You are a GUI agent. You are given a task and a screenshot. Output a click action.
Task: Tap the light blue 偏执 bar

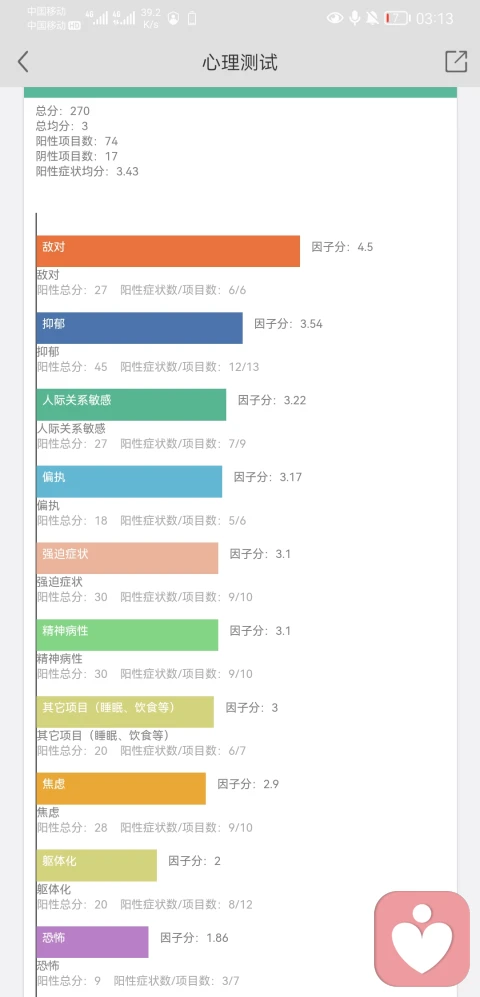pos(130,481)
